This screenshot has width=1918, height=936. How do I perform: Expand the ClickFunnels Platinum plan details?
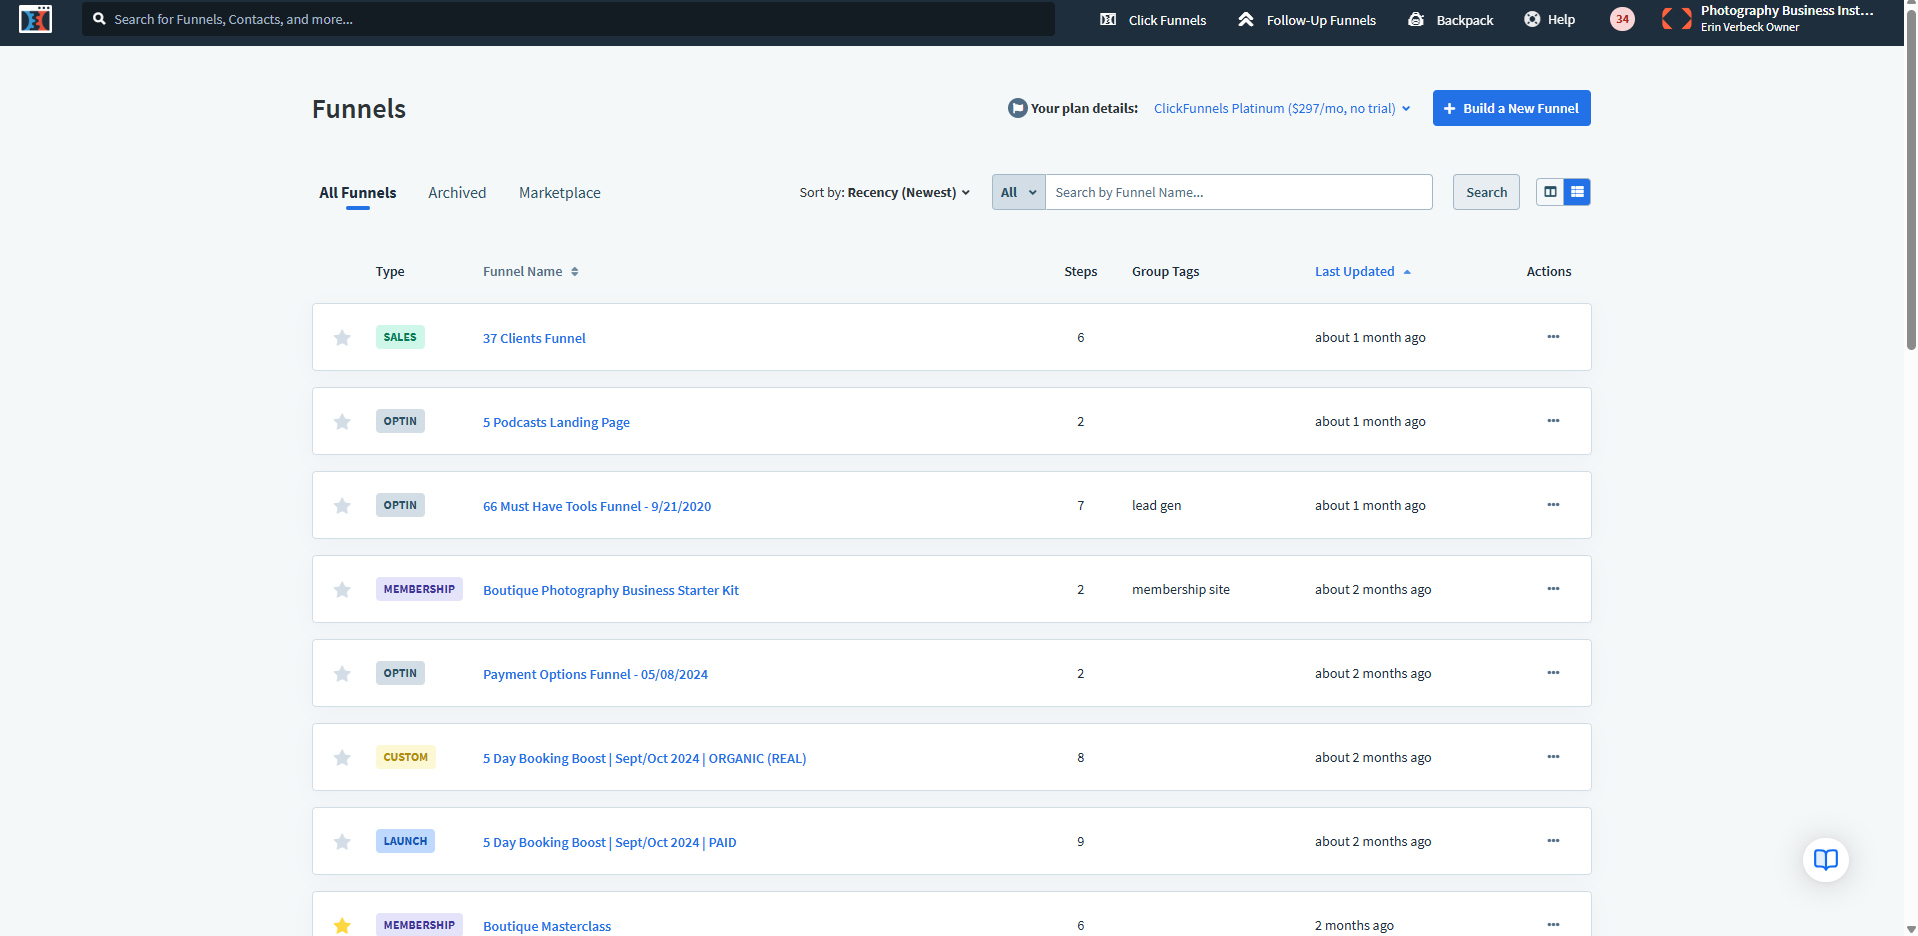1282,109
